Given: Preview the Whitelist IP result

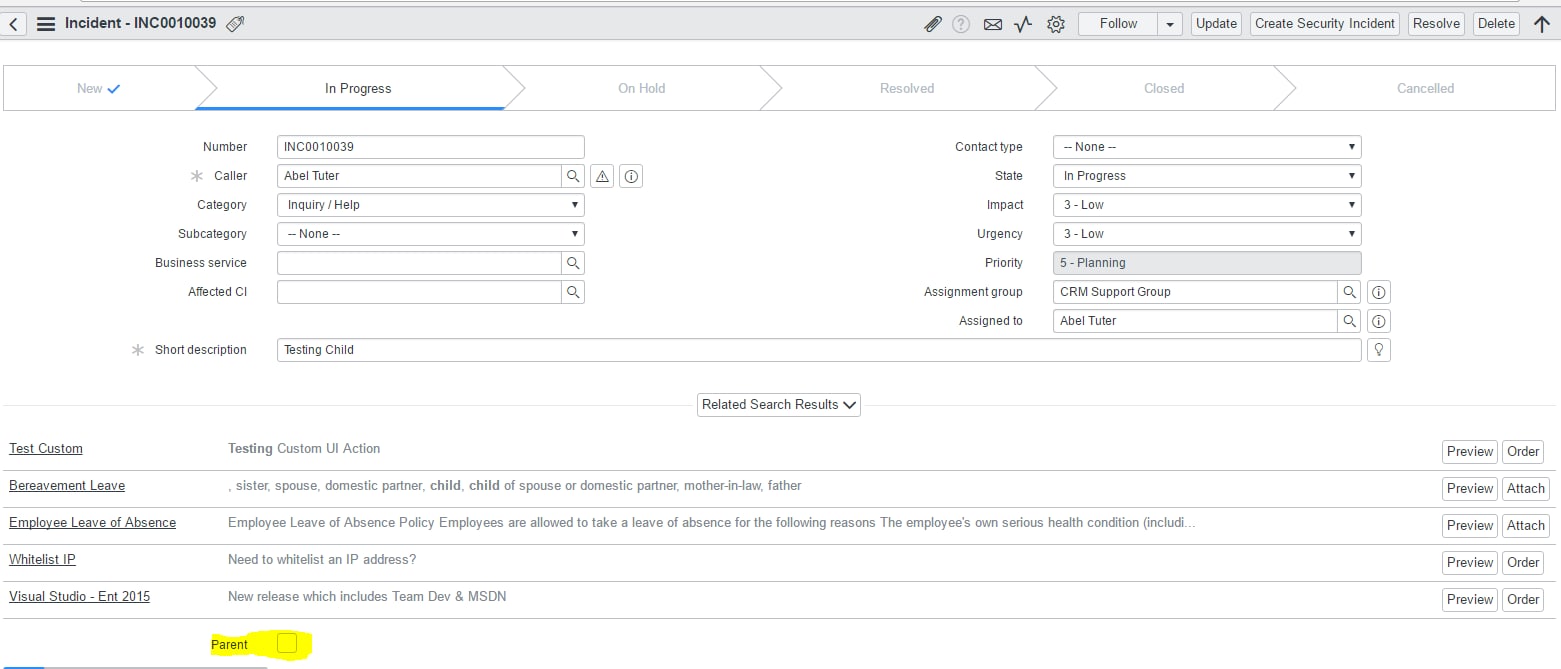Looking at the screenshot, I should pyautogui.click(x=1469, y=563).
